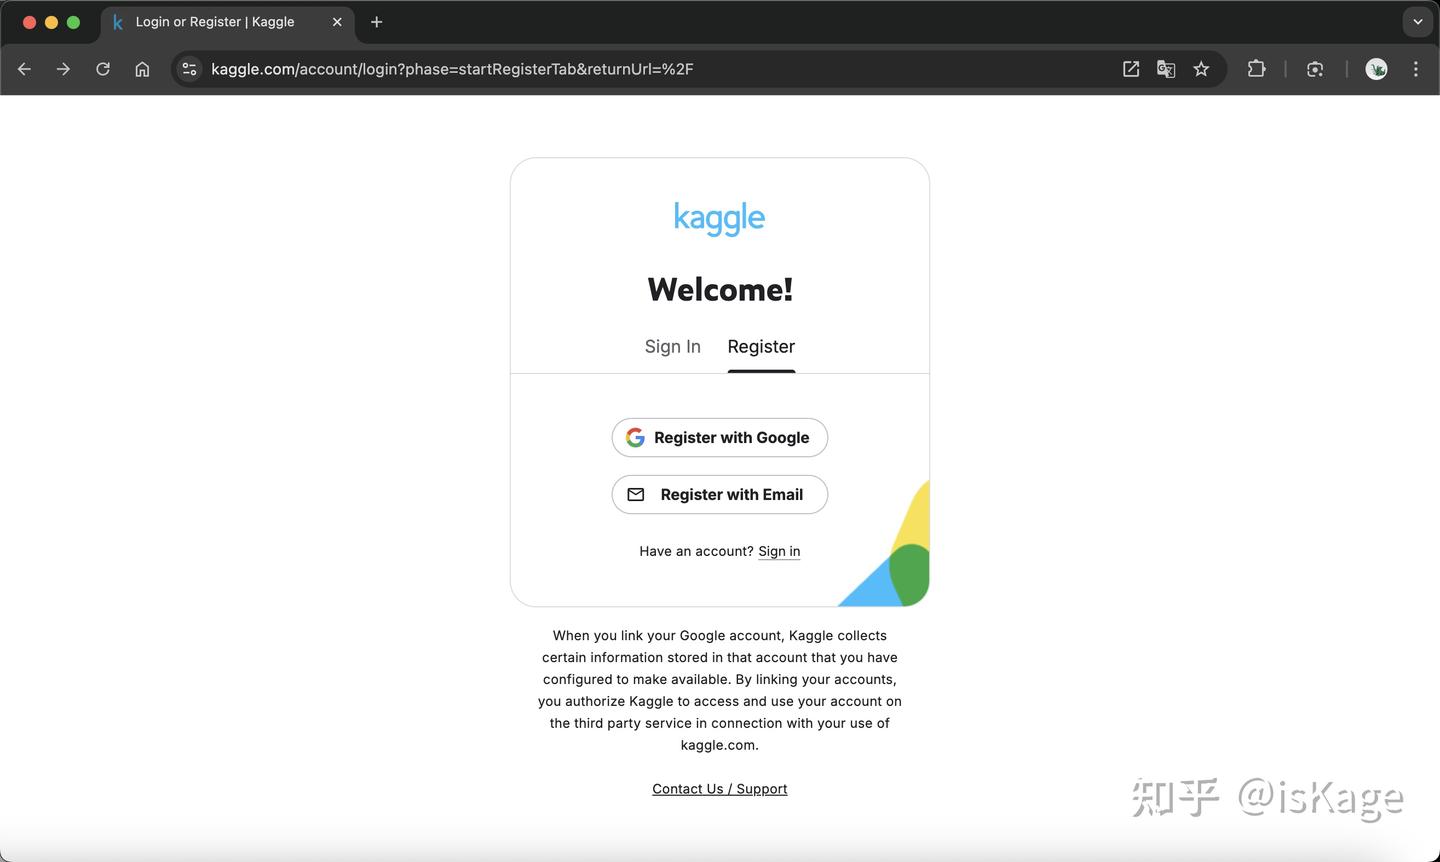Open the Contact Us / Support link
Viewport: 1440px width, 862px height.
click(719, 788)
